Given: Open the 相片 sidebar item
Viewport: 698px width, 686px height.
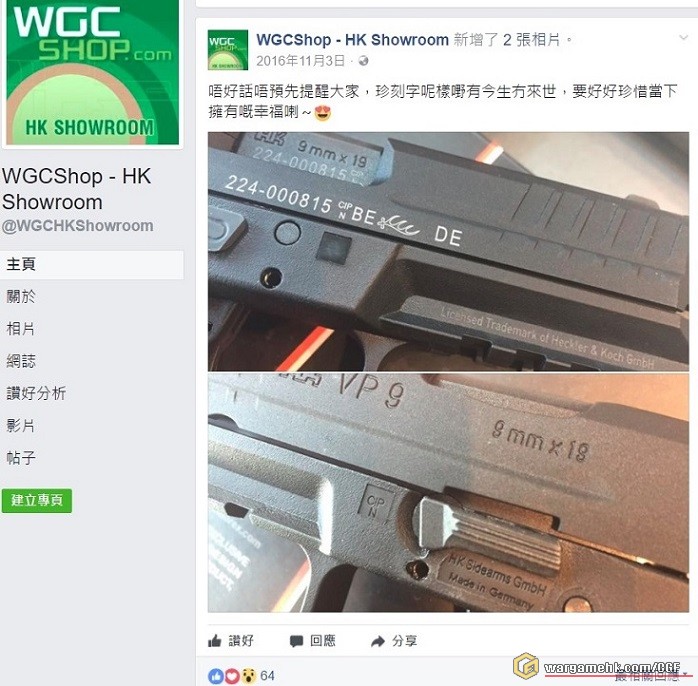Looking at the screenshot, I should (21, 329).
